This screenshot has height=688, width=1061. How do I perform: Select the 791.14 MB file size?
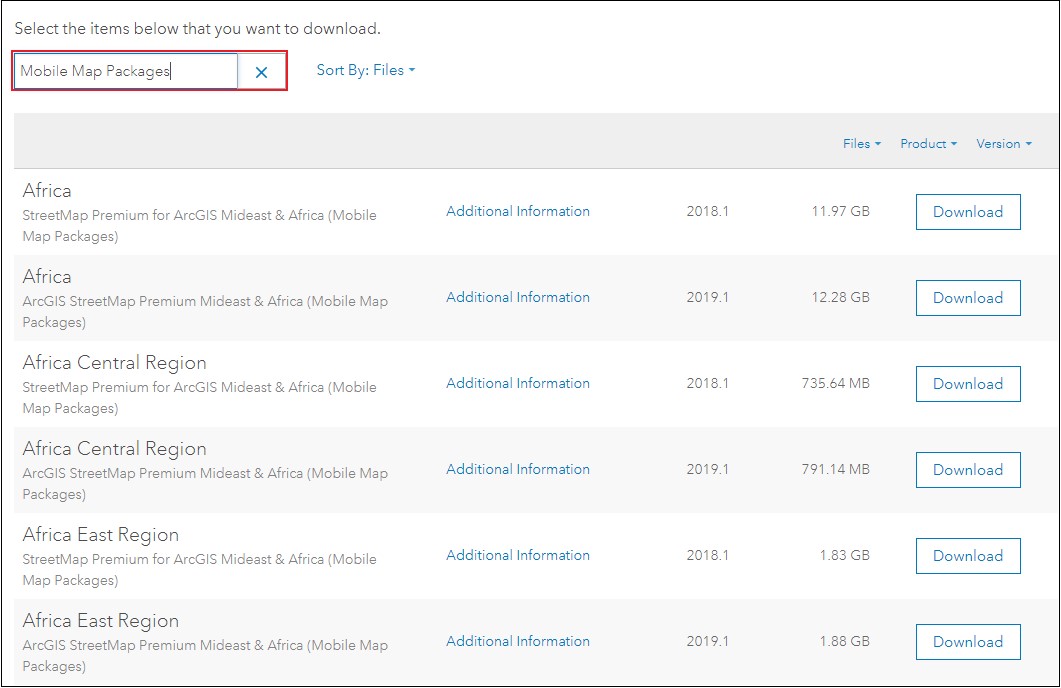click(x=836, y=469)
